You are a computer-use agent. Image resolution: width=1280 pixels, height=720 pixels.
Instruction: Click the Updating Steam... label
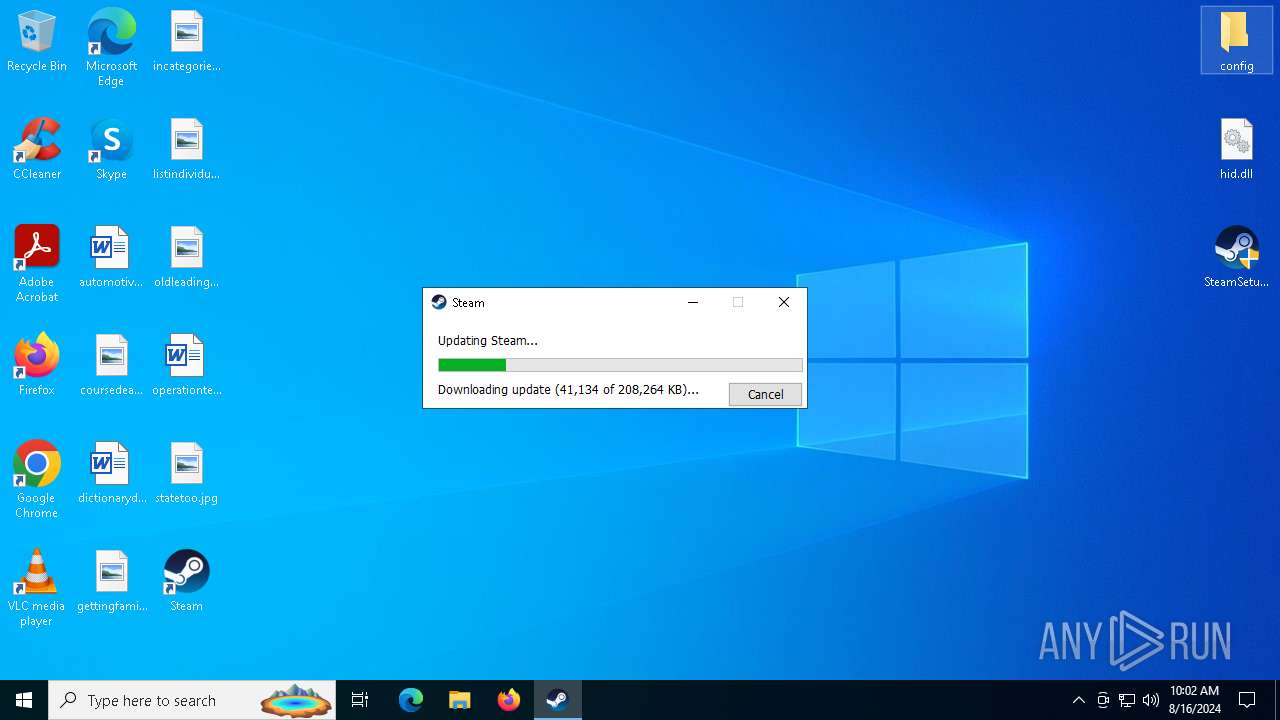point(488,340)
